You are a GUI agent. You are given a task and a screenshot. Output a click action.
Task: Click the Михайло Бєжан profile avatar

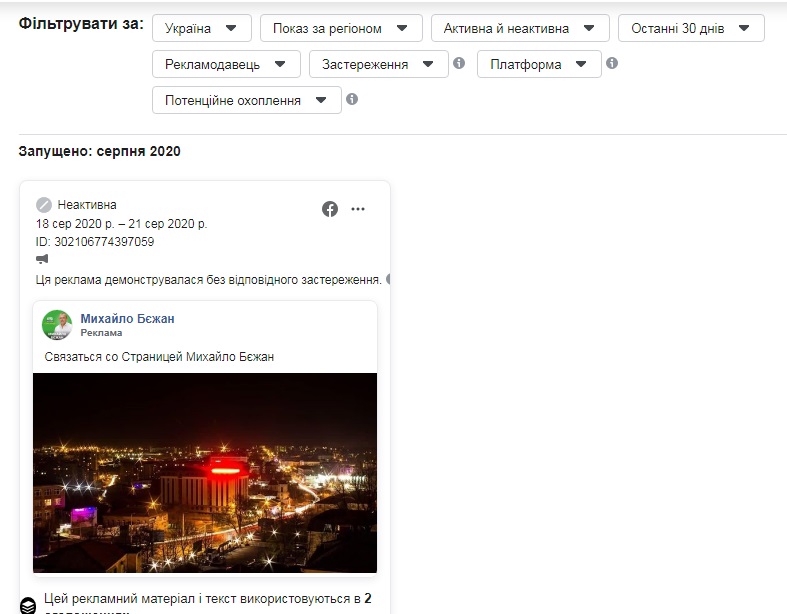click(x=57, y=325)
